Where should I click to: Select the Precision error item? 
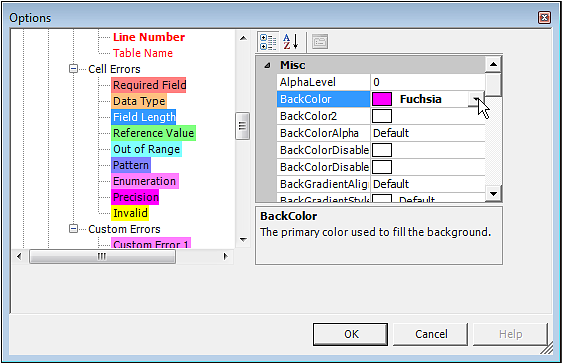coord(135,197)
